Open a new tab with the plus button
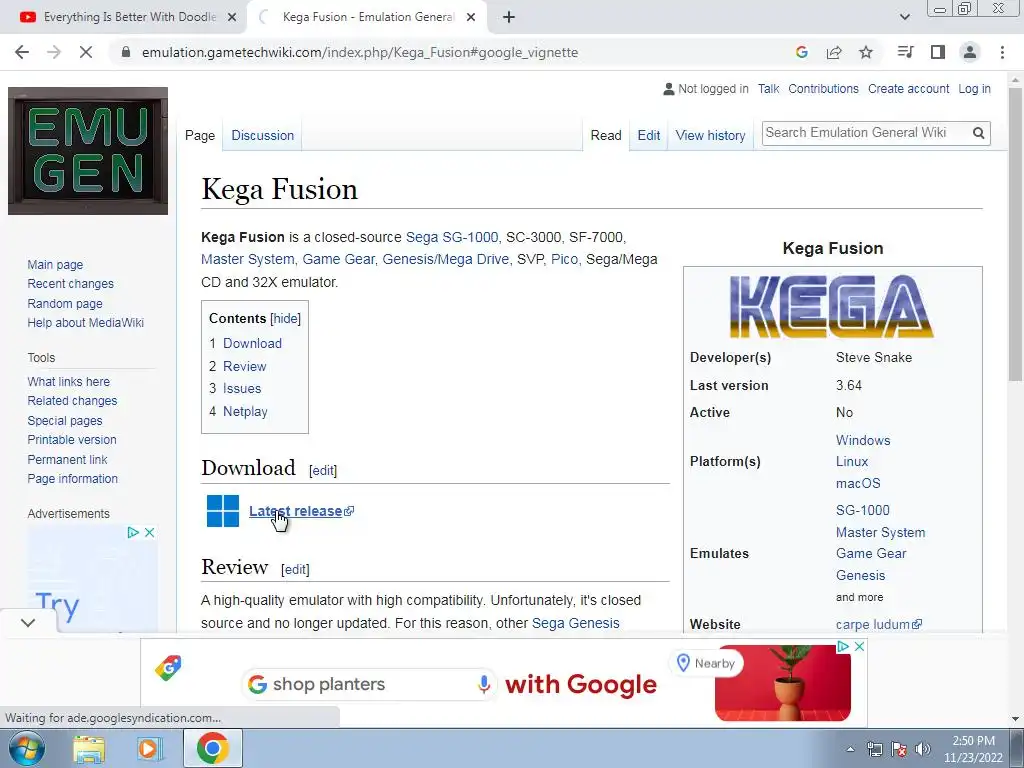Screen dimensions: 1024x768 [509, 18]
